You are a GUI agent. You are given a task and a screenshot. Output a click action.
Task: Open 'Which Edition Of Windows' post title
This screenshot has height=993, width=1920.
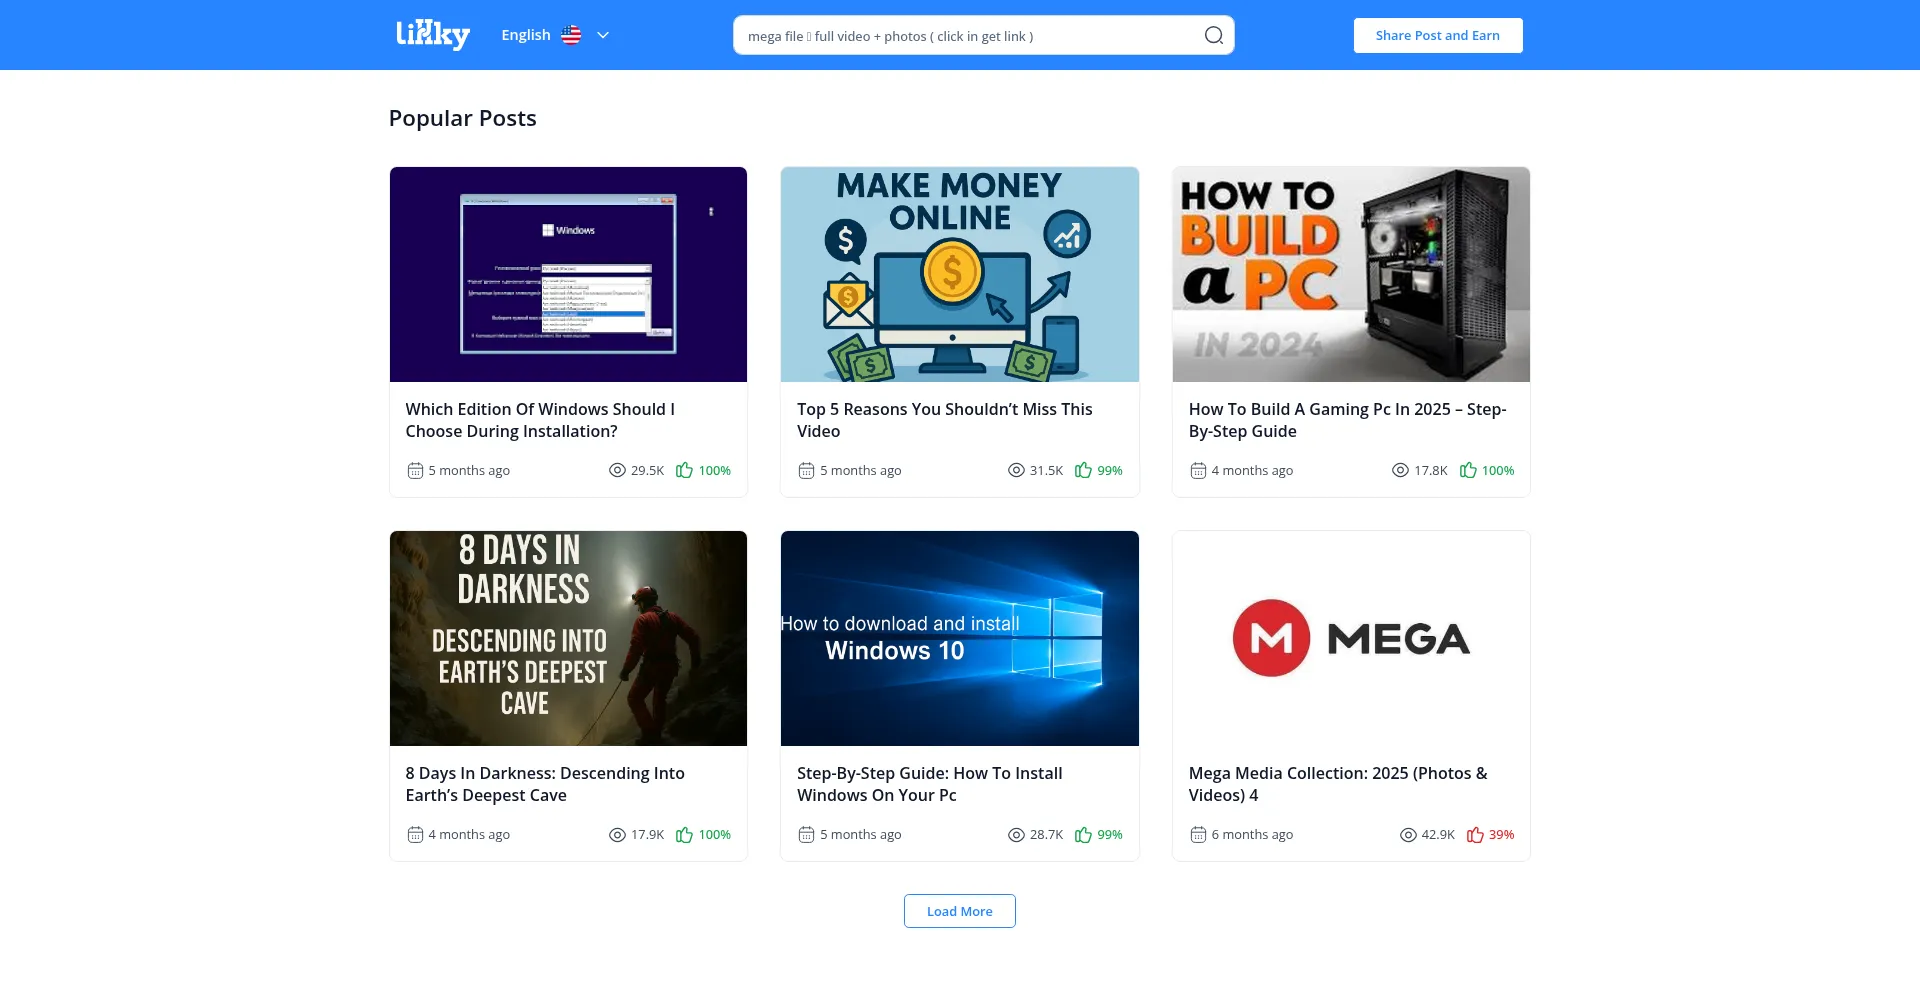[x=540, y=420]
